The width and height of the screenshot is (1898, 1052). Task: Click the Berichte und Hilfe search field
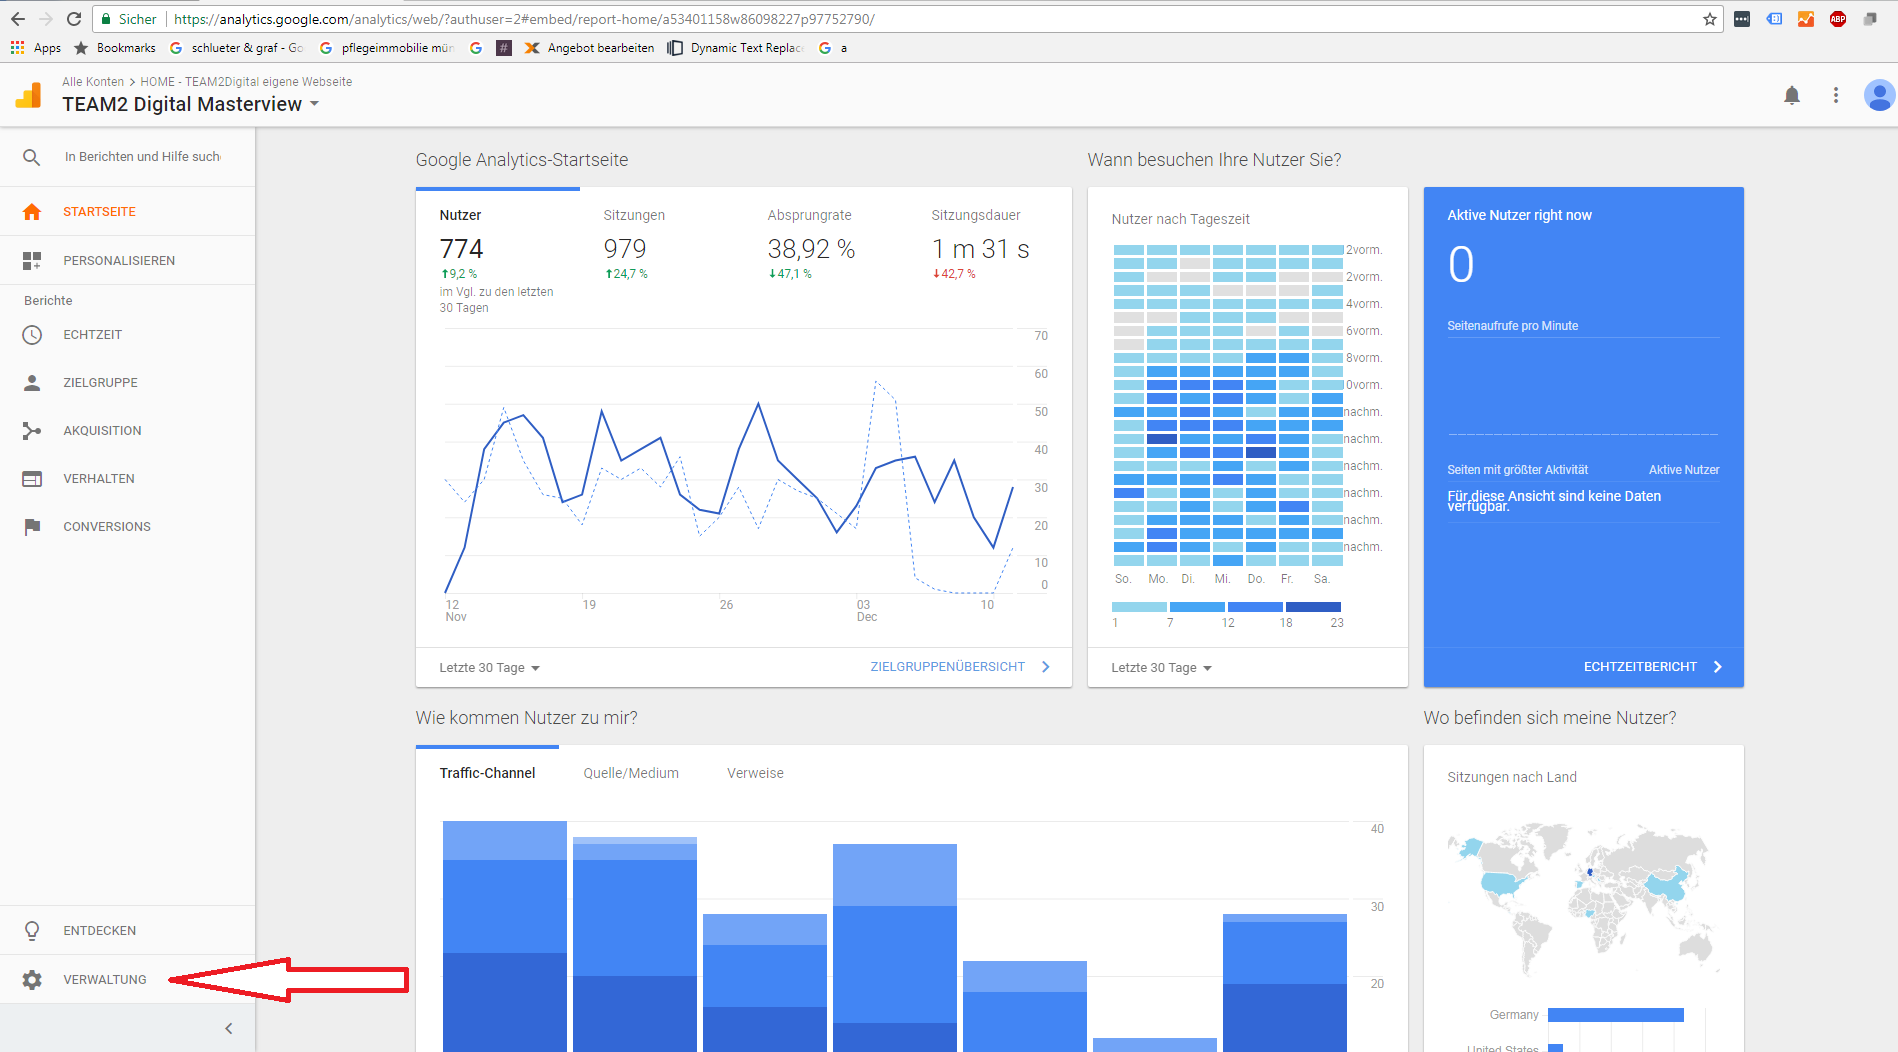click(x=140, y=156)
